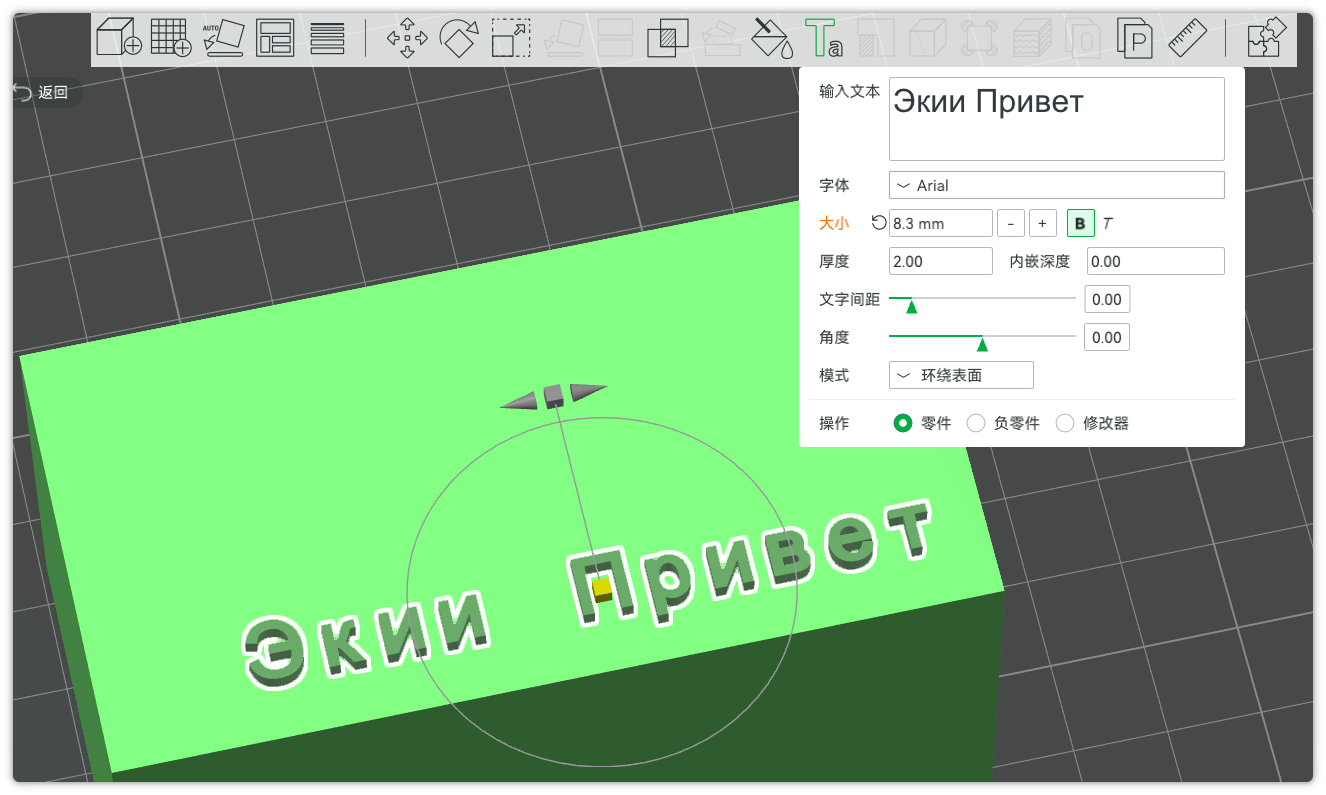1326x795 pixels.
Task: Click the horizontal lines toolbar icon
Action: 327,39
